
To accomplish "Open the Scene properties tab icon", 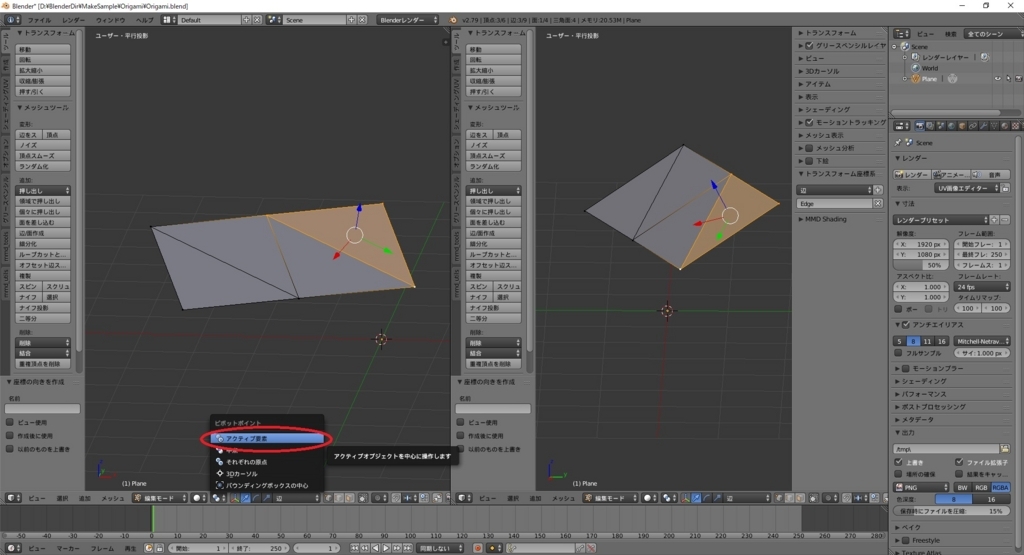I will tap(941, 125).
